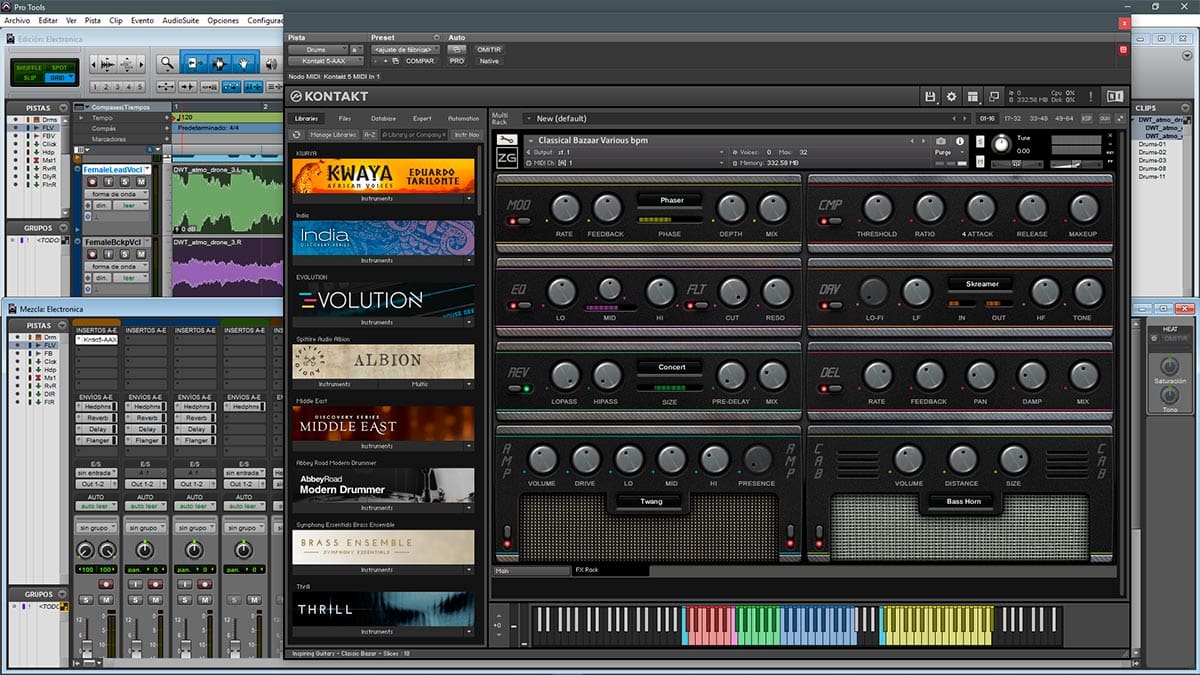Click the COMPAR. compare button

420,61
